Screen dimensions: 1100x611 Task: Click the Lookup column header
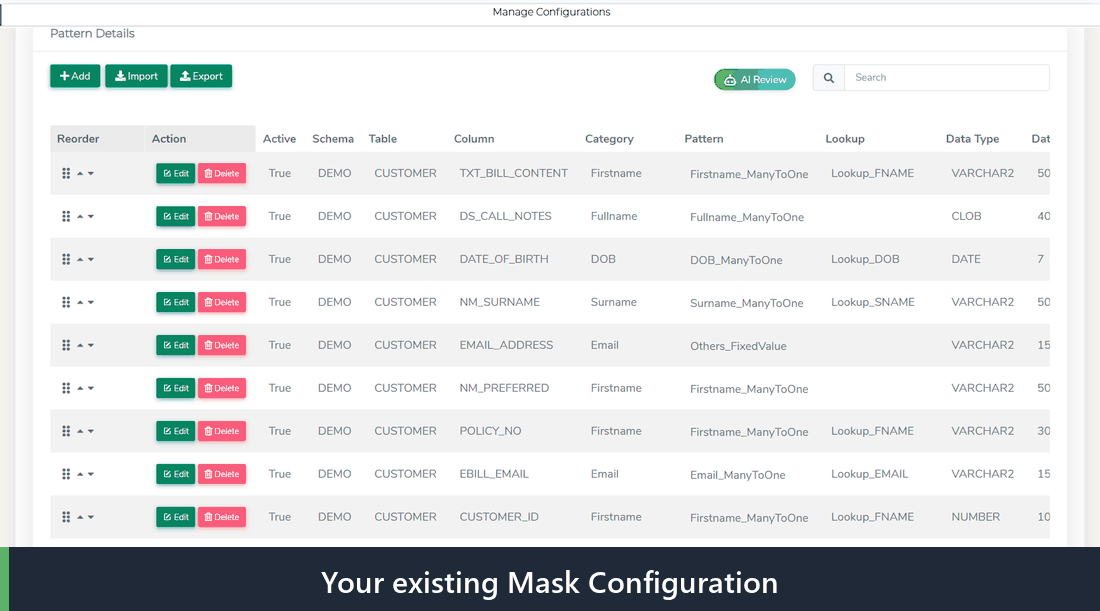point(845,139)
